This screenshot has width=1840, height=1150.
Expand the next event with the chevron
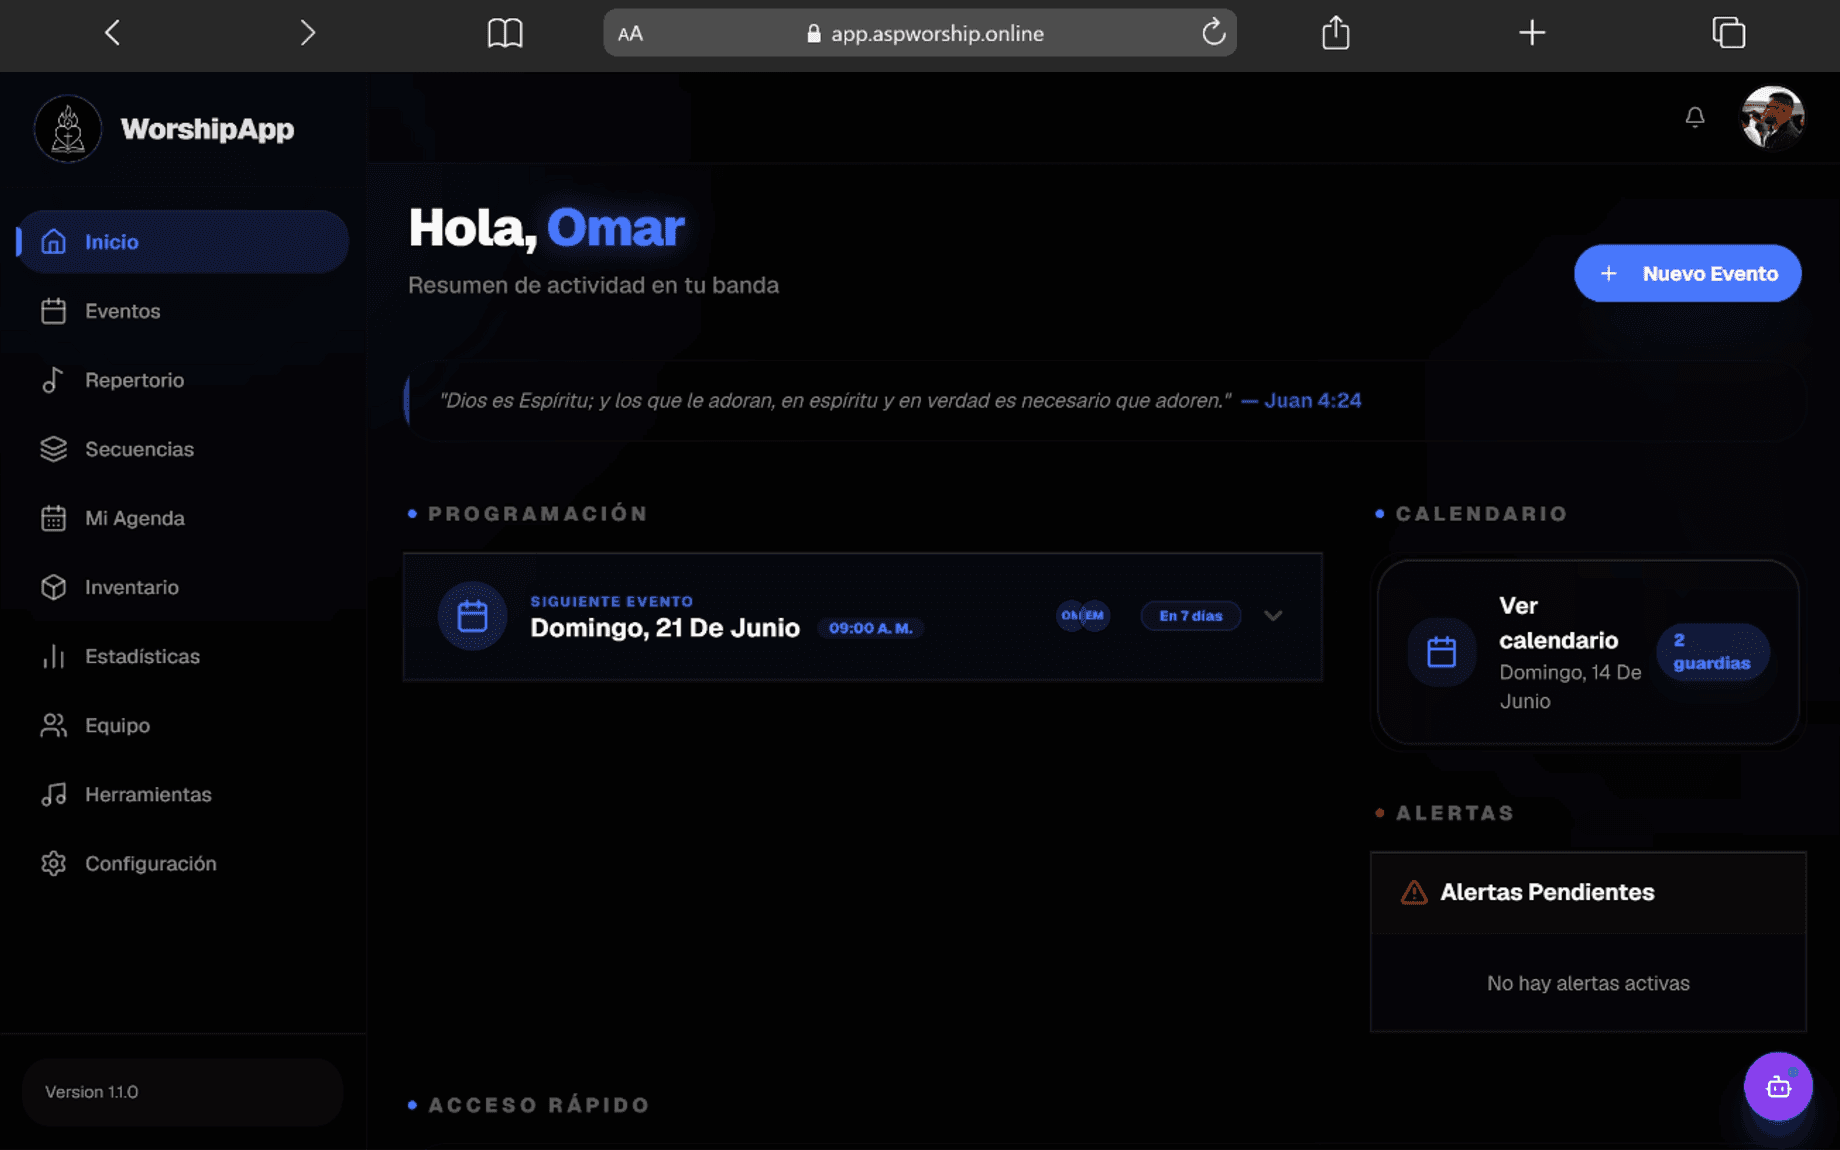1272,616
